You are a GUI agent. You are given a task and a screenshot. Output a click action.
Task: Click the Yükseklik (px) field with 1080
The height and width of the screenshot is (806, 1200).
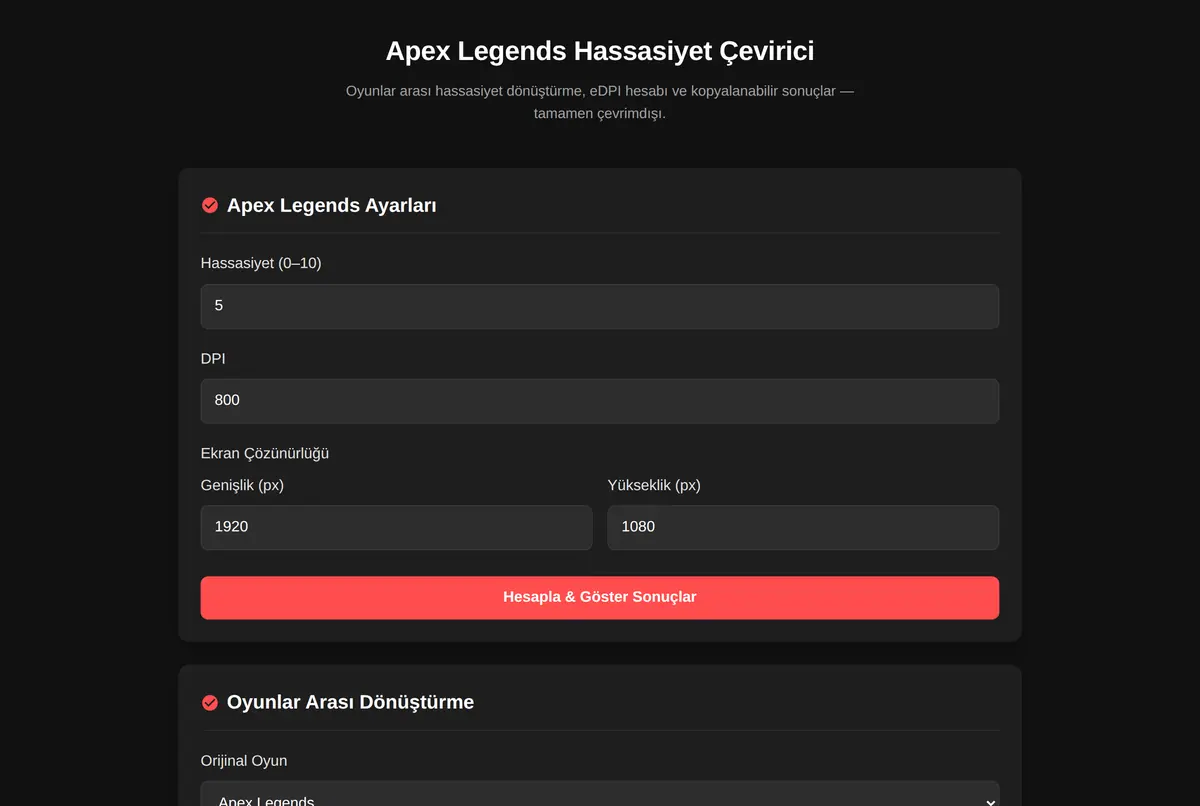pyautogui.click(x=803, y=527)
